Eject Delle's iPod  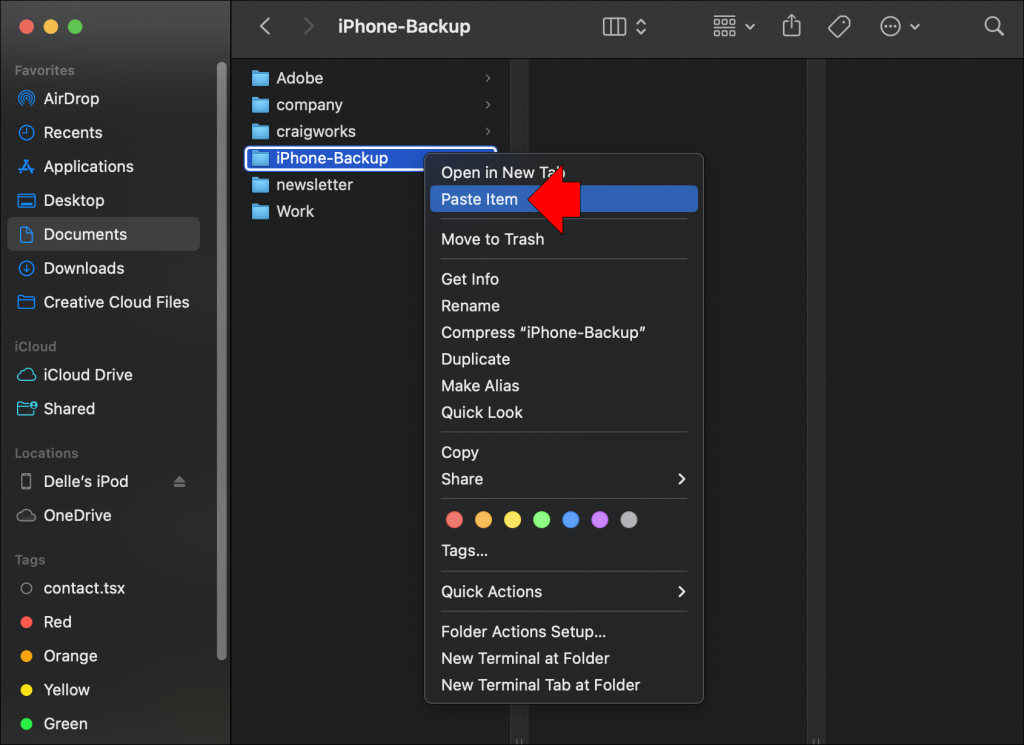click(x=180, y=482)
